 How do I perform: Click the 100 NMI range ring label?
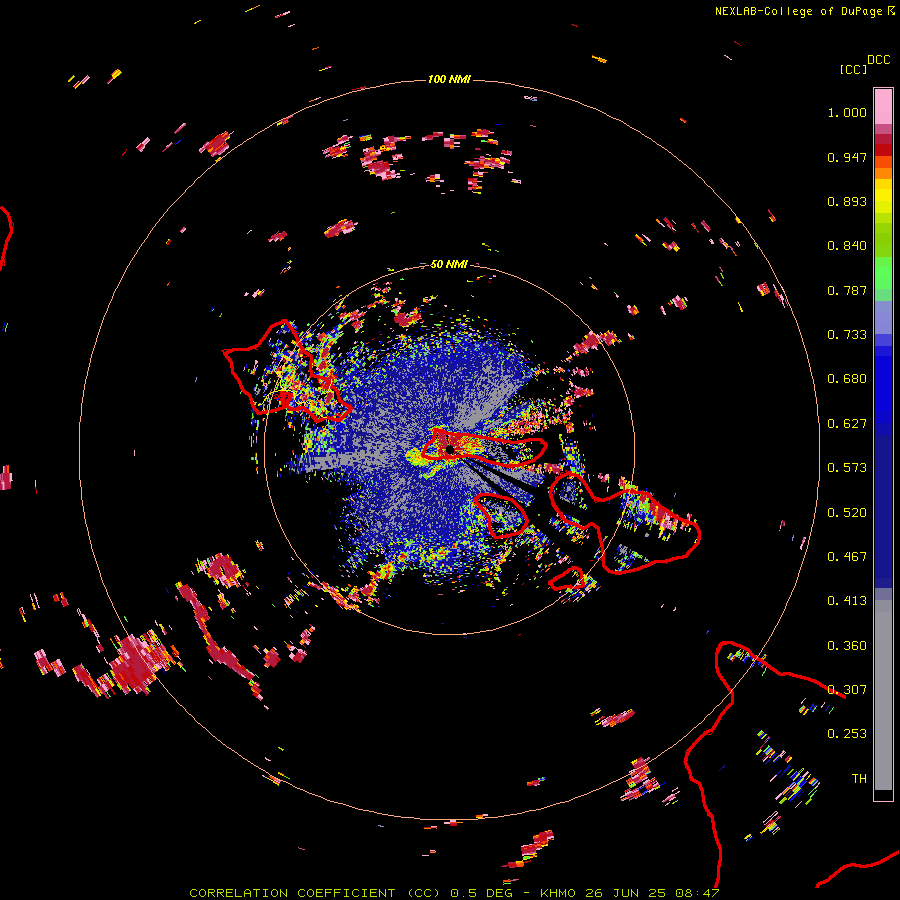(x=449, y=79)
